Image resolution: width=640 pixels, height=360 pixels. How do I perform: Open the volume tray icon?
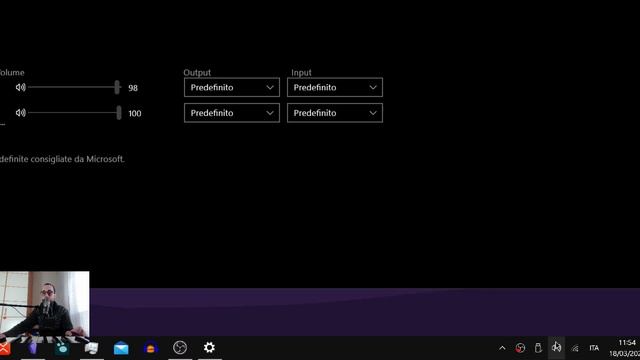tap(556, 347)
